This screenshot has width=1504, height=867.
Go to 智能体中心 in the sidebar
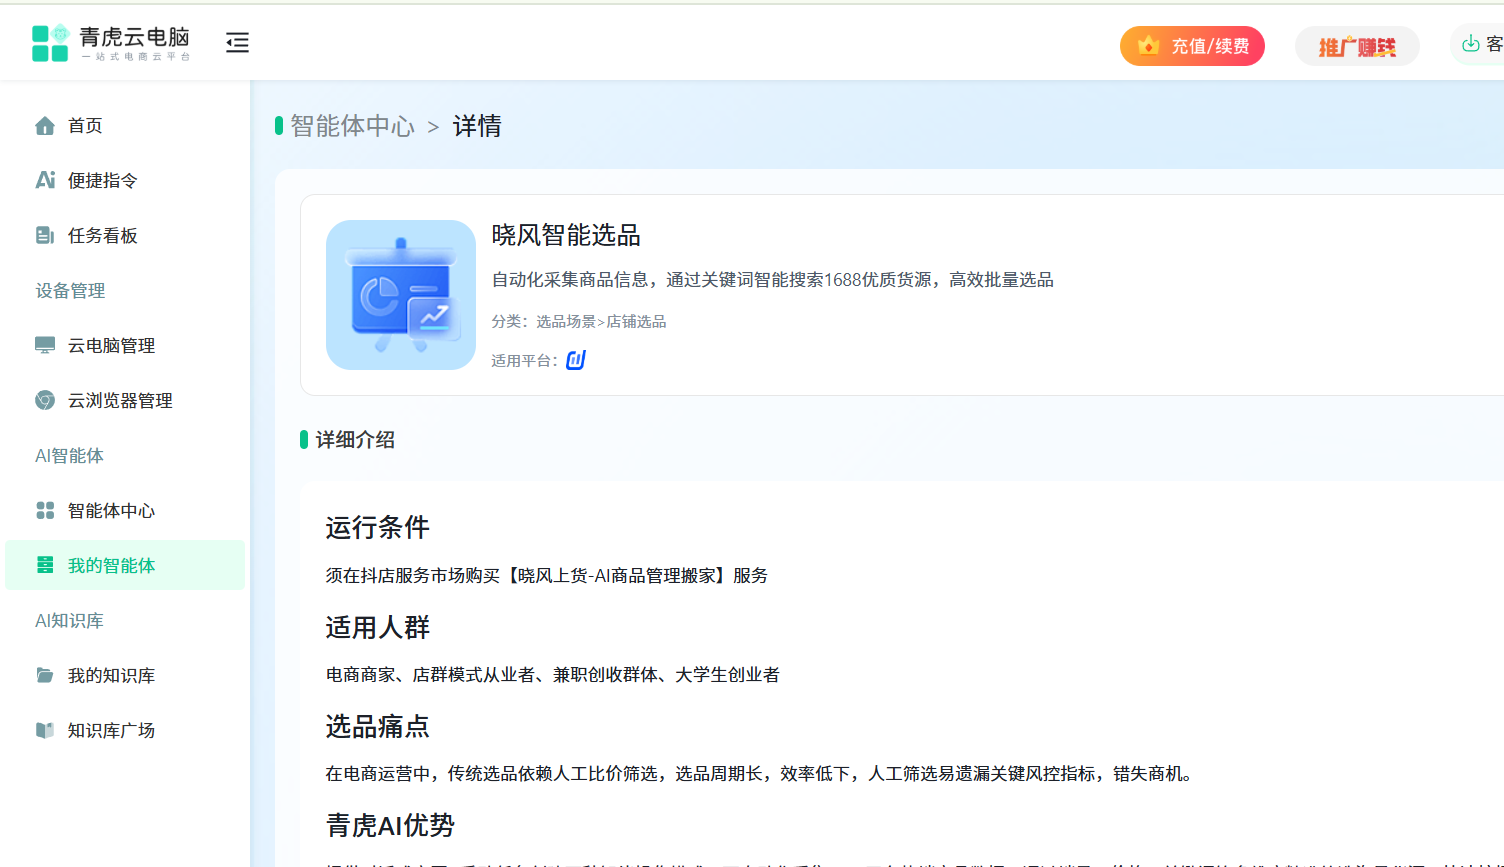click(125, 511)
